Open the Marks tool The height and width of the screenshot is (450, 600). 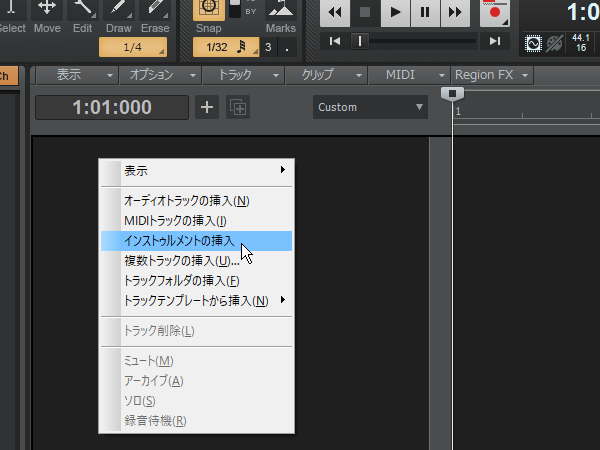pyautogui.click(x=281, y=17)
